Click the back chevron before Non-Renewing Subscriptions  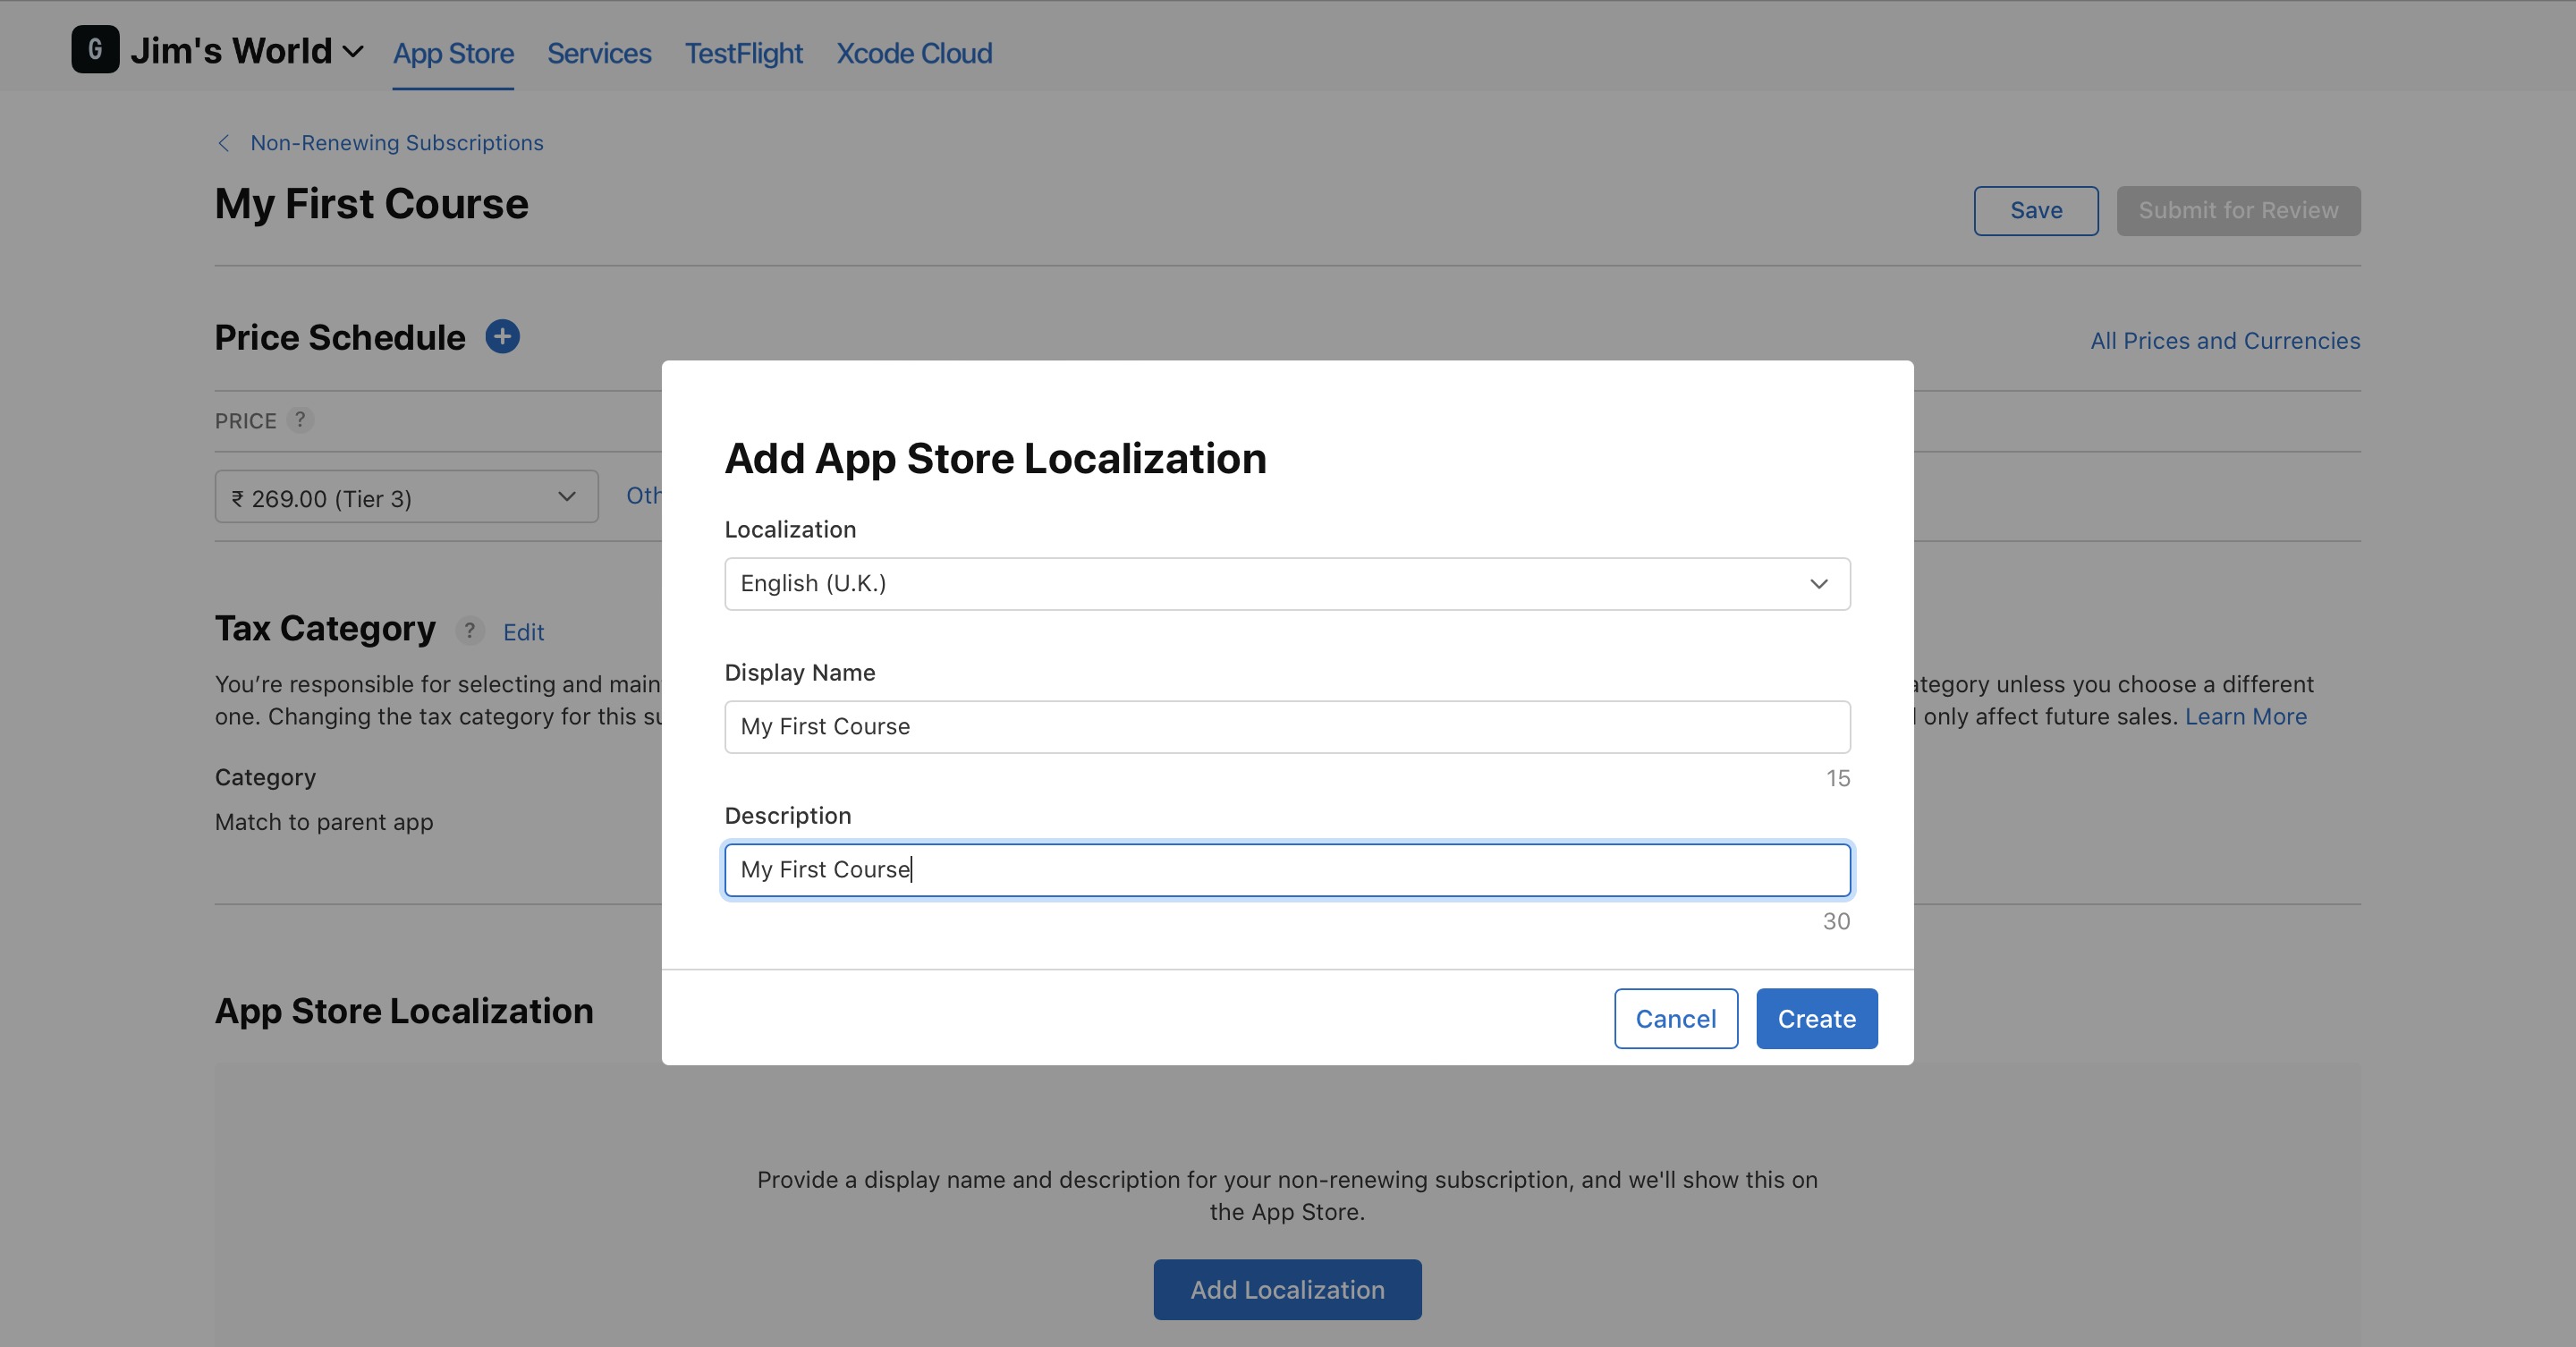pyautogui.click(x=224, y=143)
